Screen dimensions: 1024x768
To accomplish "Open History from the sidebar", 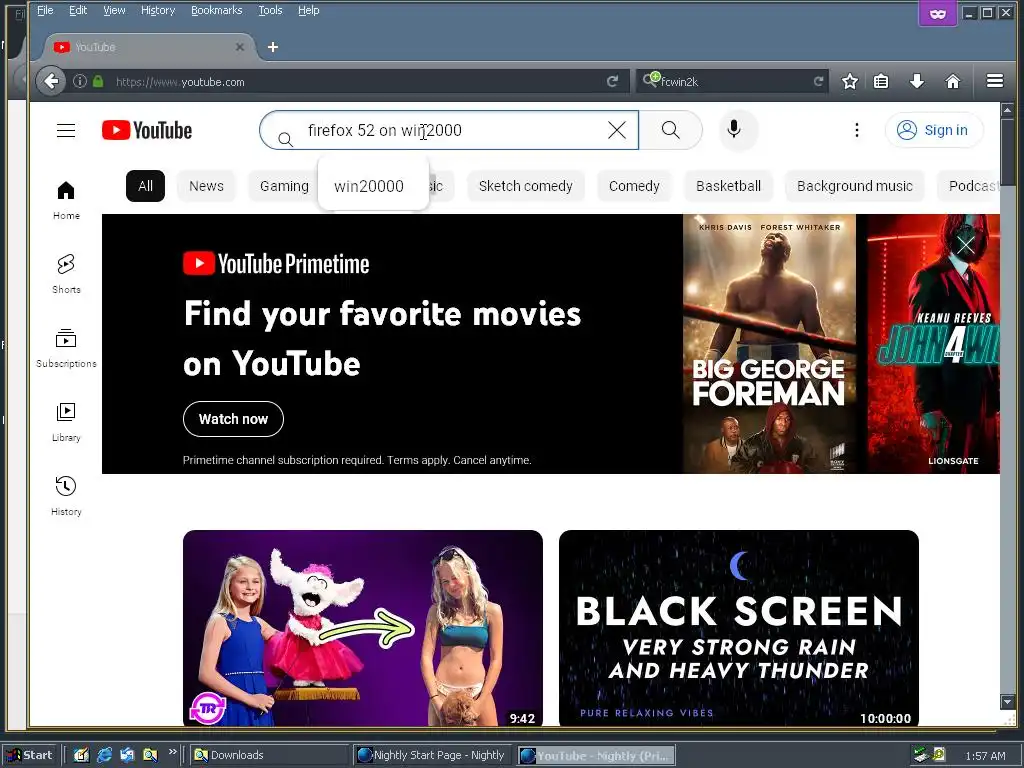I will point(66,496).
